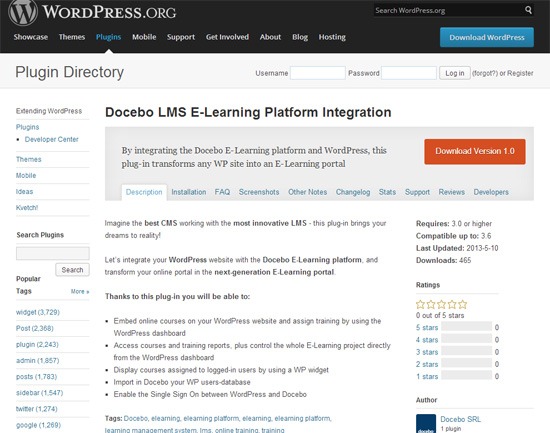Go to Mobile in top navigation
Screen dimensions: 550x433
click(x=144, y=37)
